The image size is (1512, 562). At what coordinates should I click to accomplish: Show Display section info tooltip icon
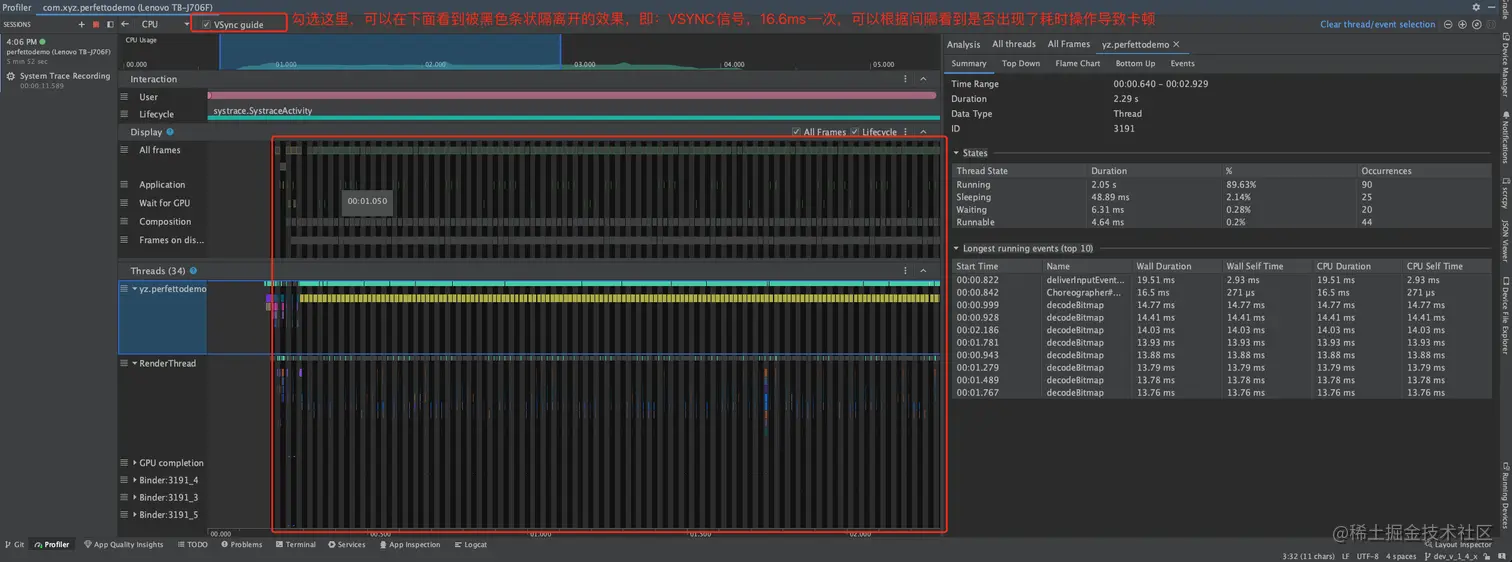coord(170,131)
